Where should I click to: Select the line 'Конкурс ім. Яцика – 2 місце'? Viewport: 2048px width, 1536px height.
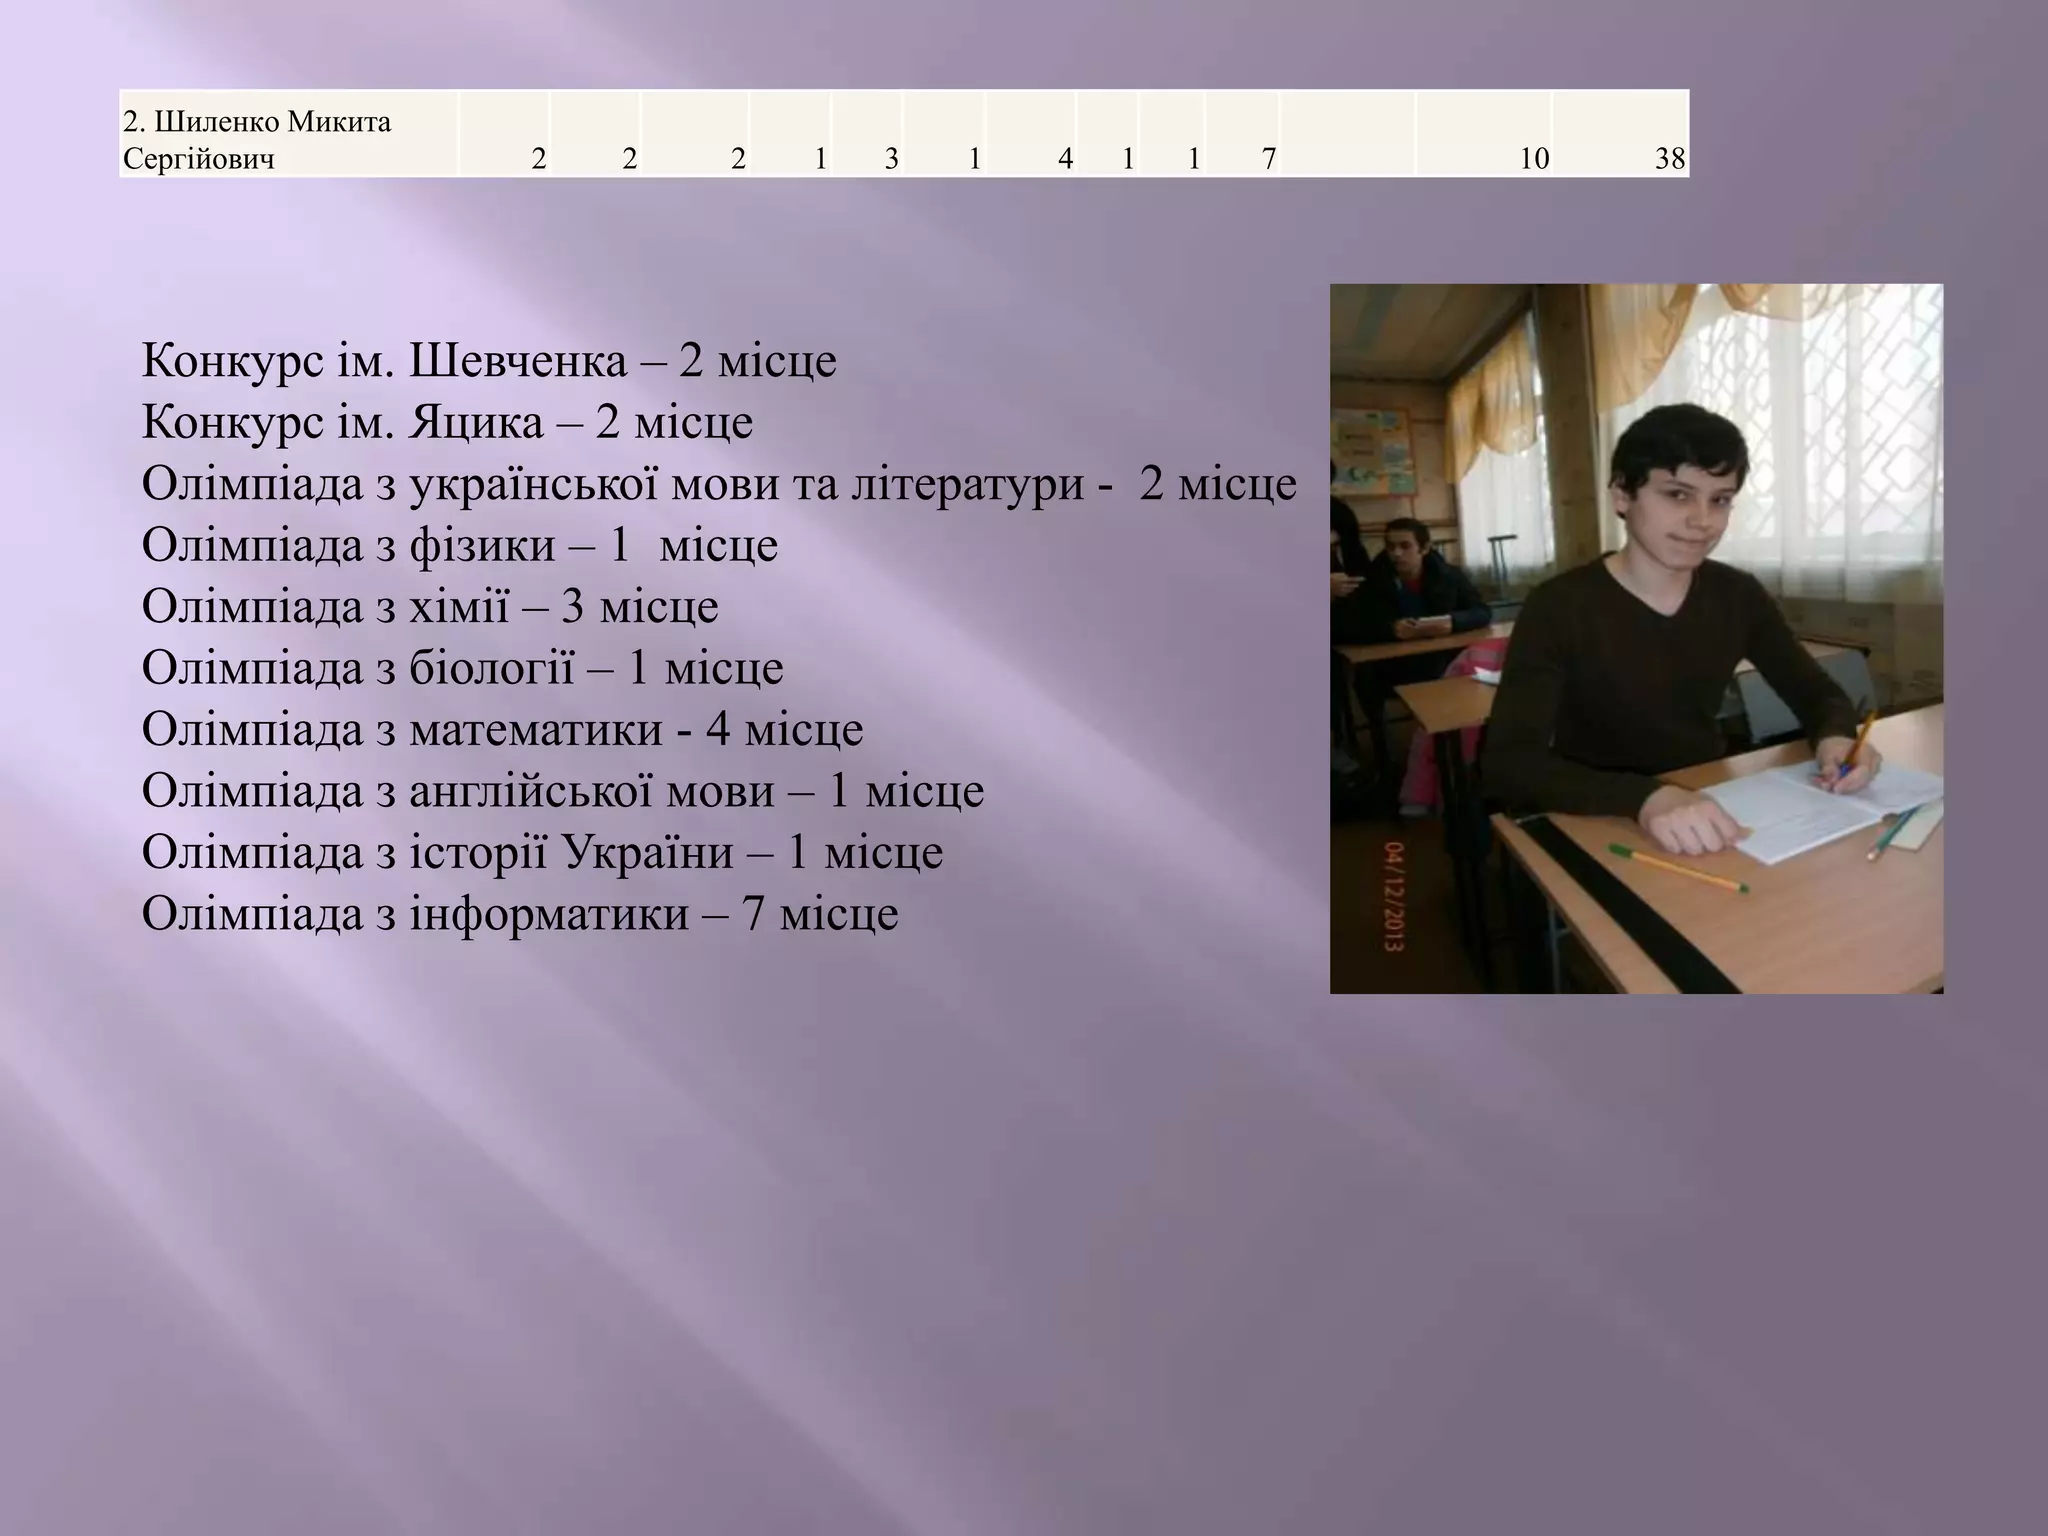pos(447,422)
